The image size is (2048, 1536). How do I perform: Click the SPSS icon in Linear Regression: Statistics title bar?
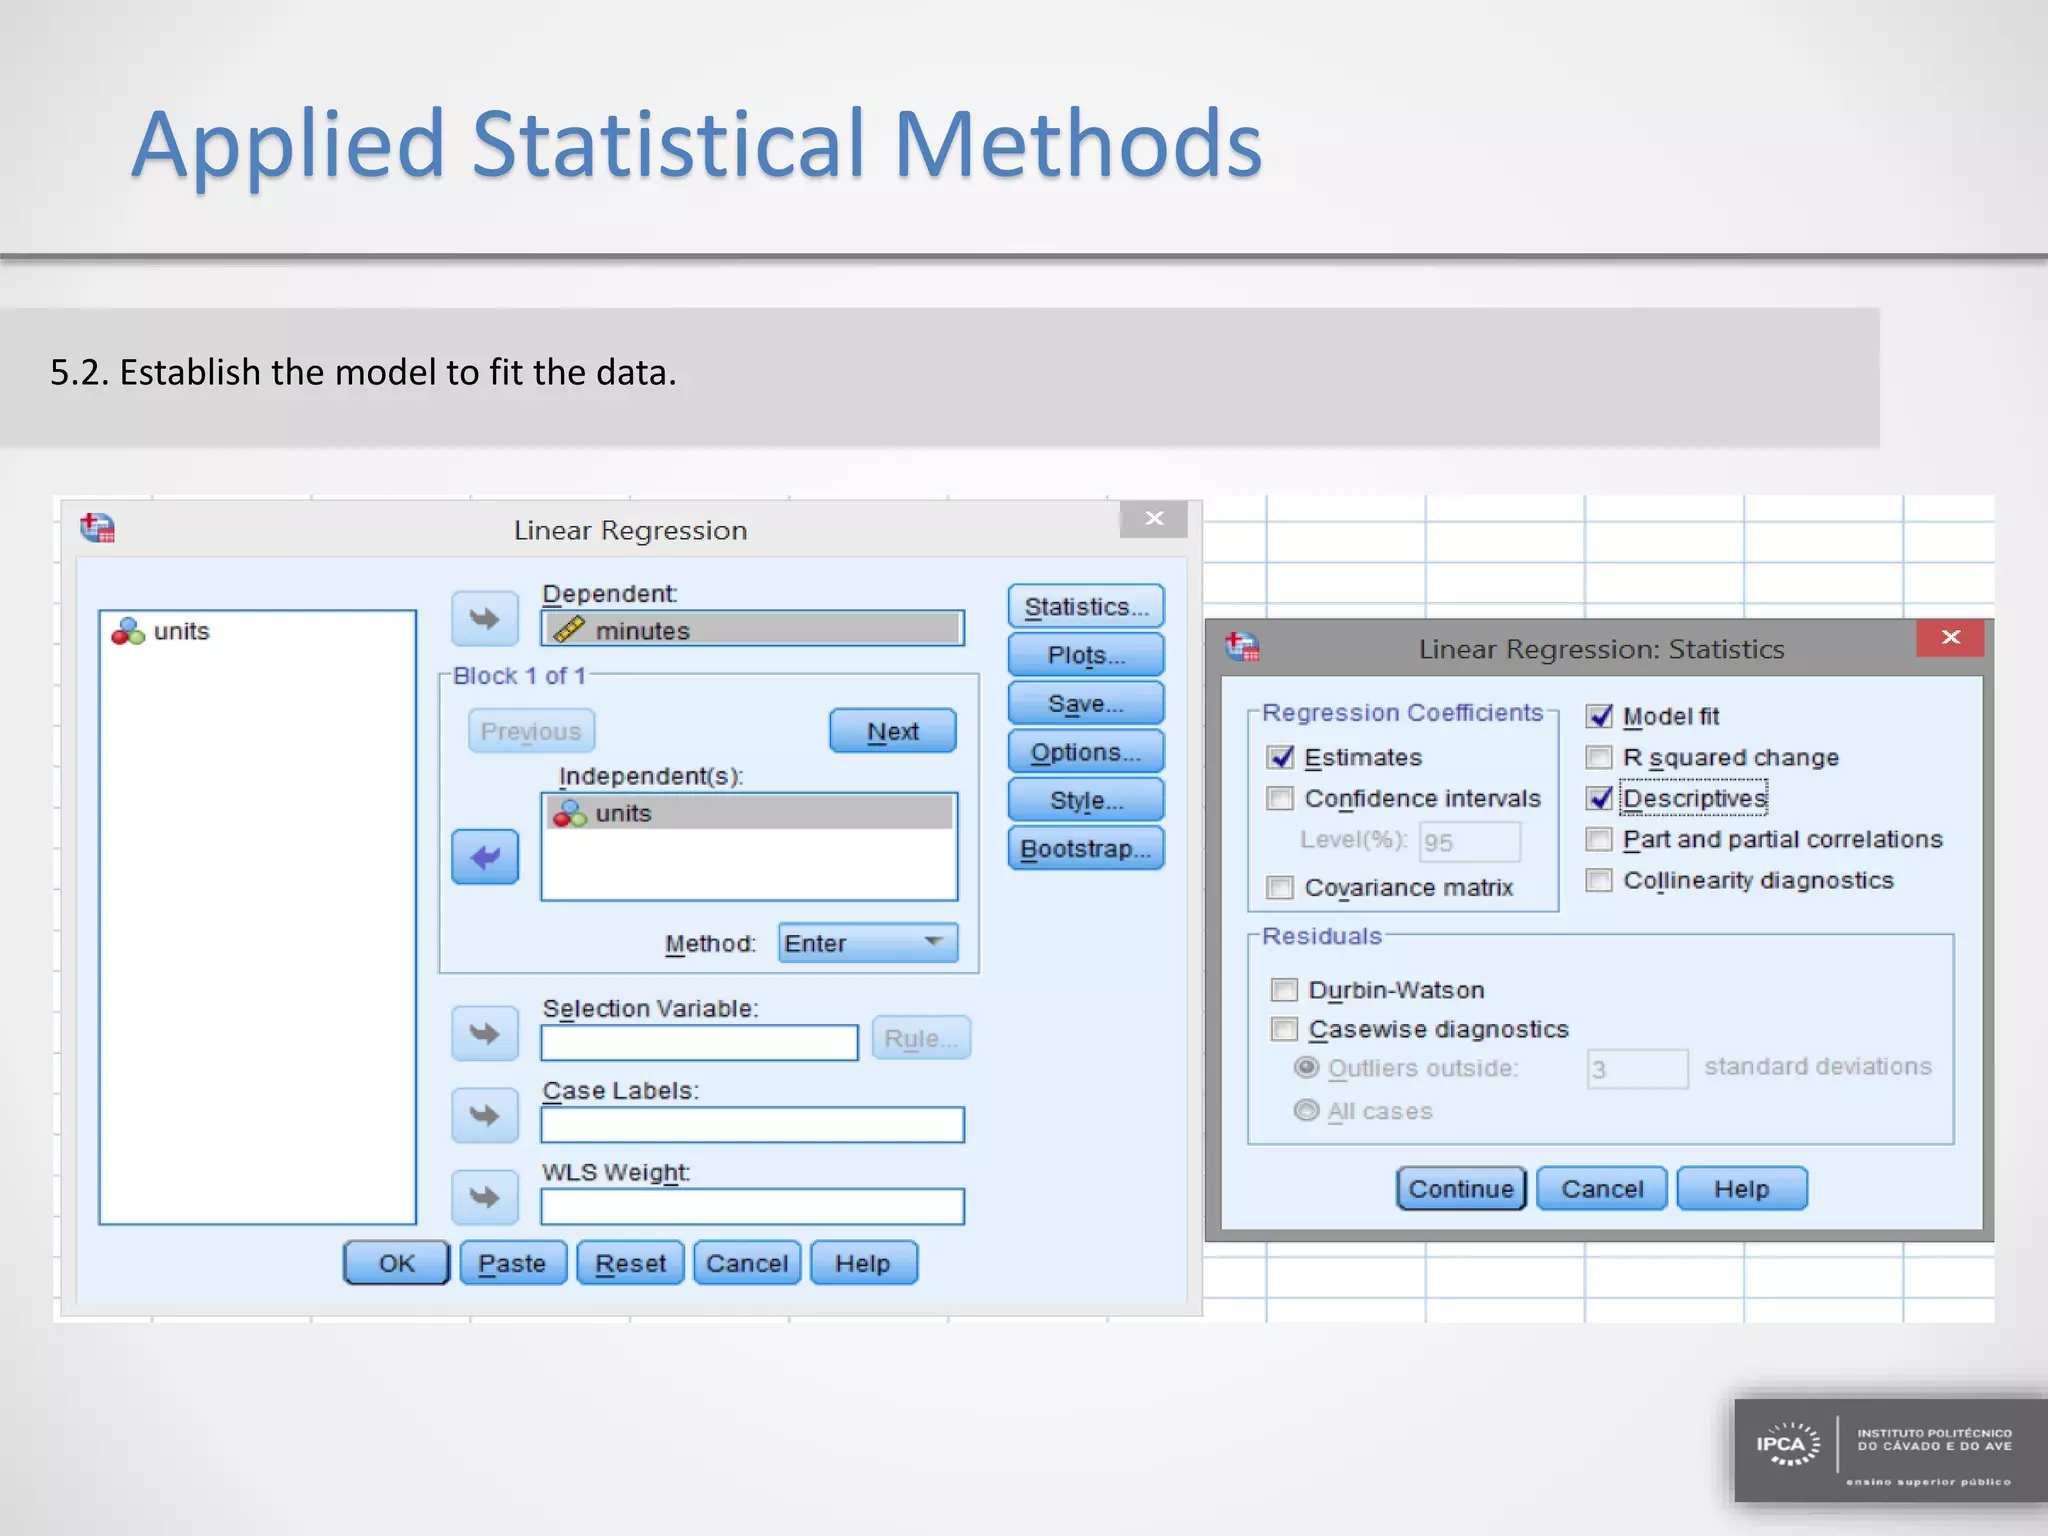point(1242,647)
